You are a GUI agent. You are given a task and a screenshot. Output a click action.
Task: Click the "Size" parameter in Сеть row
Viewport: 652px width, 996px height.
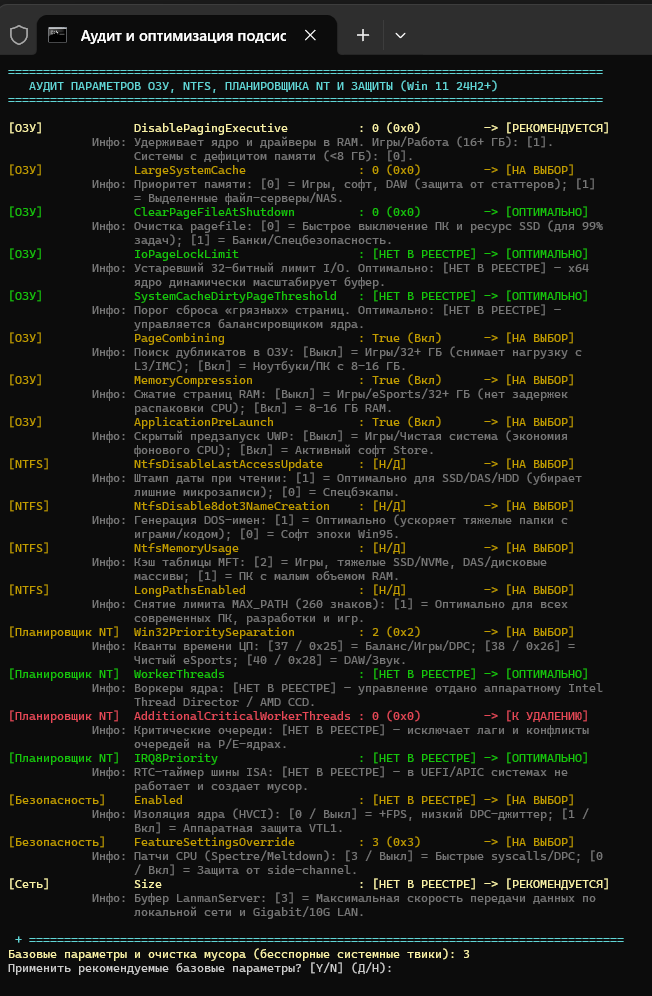pos(147,884)
